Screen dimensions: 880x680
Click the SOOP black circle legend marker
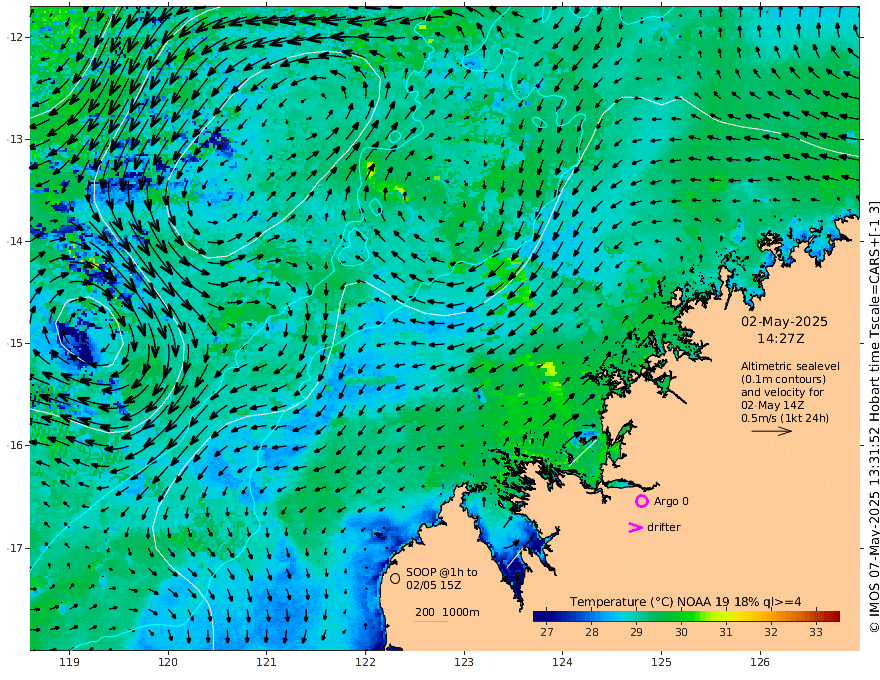coord(395,578)
